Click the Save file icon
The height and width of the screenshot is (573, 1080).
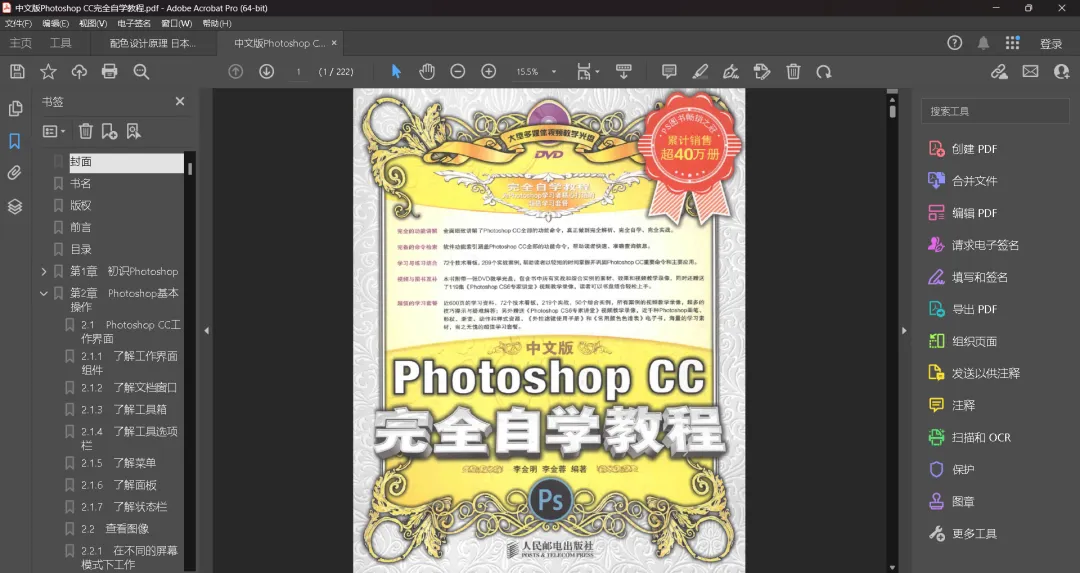(x=17, y=72)
